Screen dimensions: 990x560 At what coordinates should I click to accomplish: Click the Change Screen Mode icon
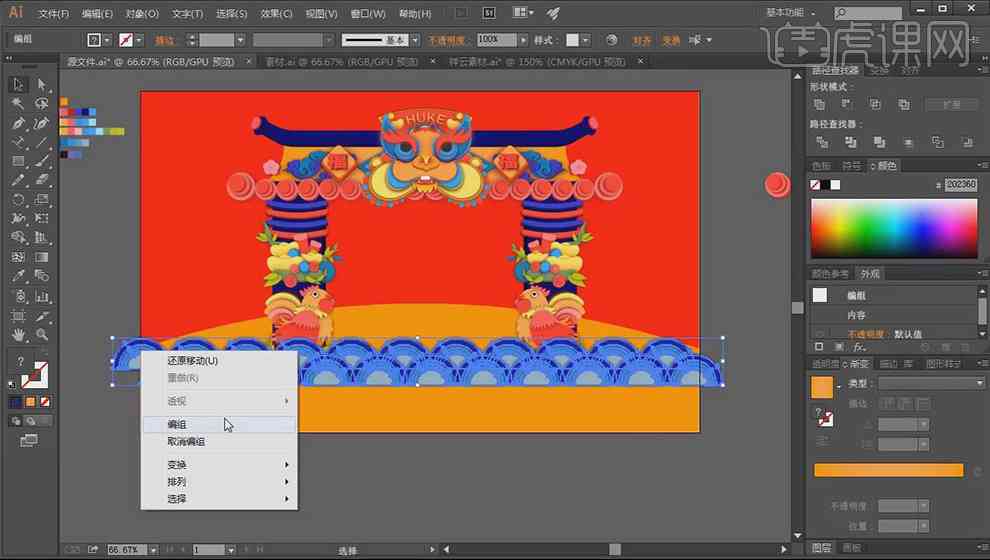(x=29, y=441)
